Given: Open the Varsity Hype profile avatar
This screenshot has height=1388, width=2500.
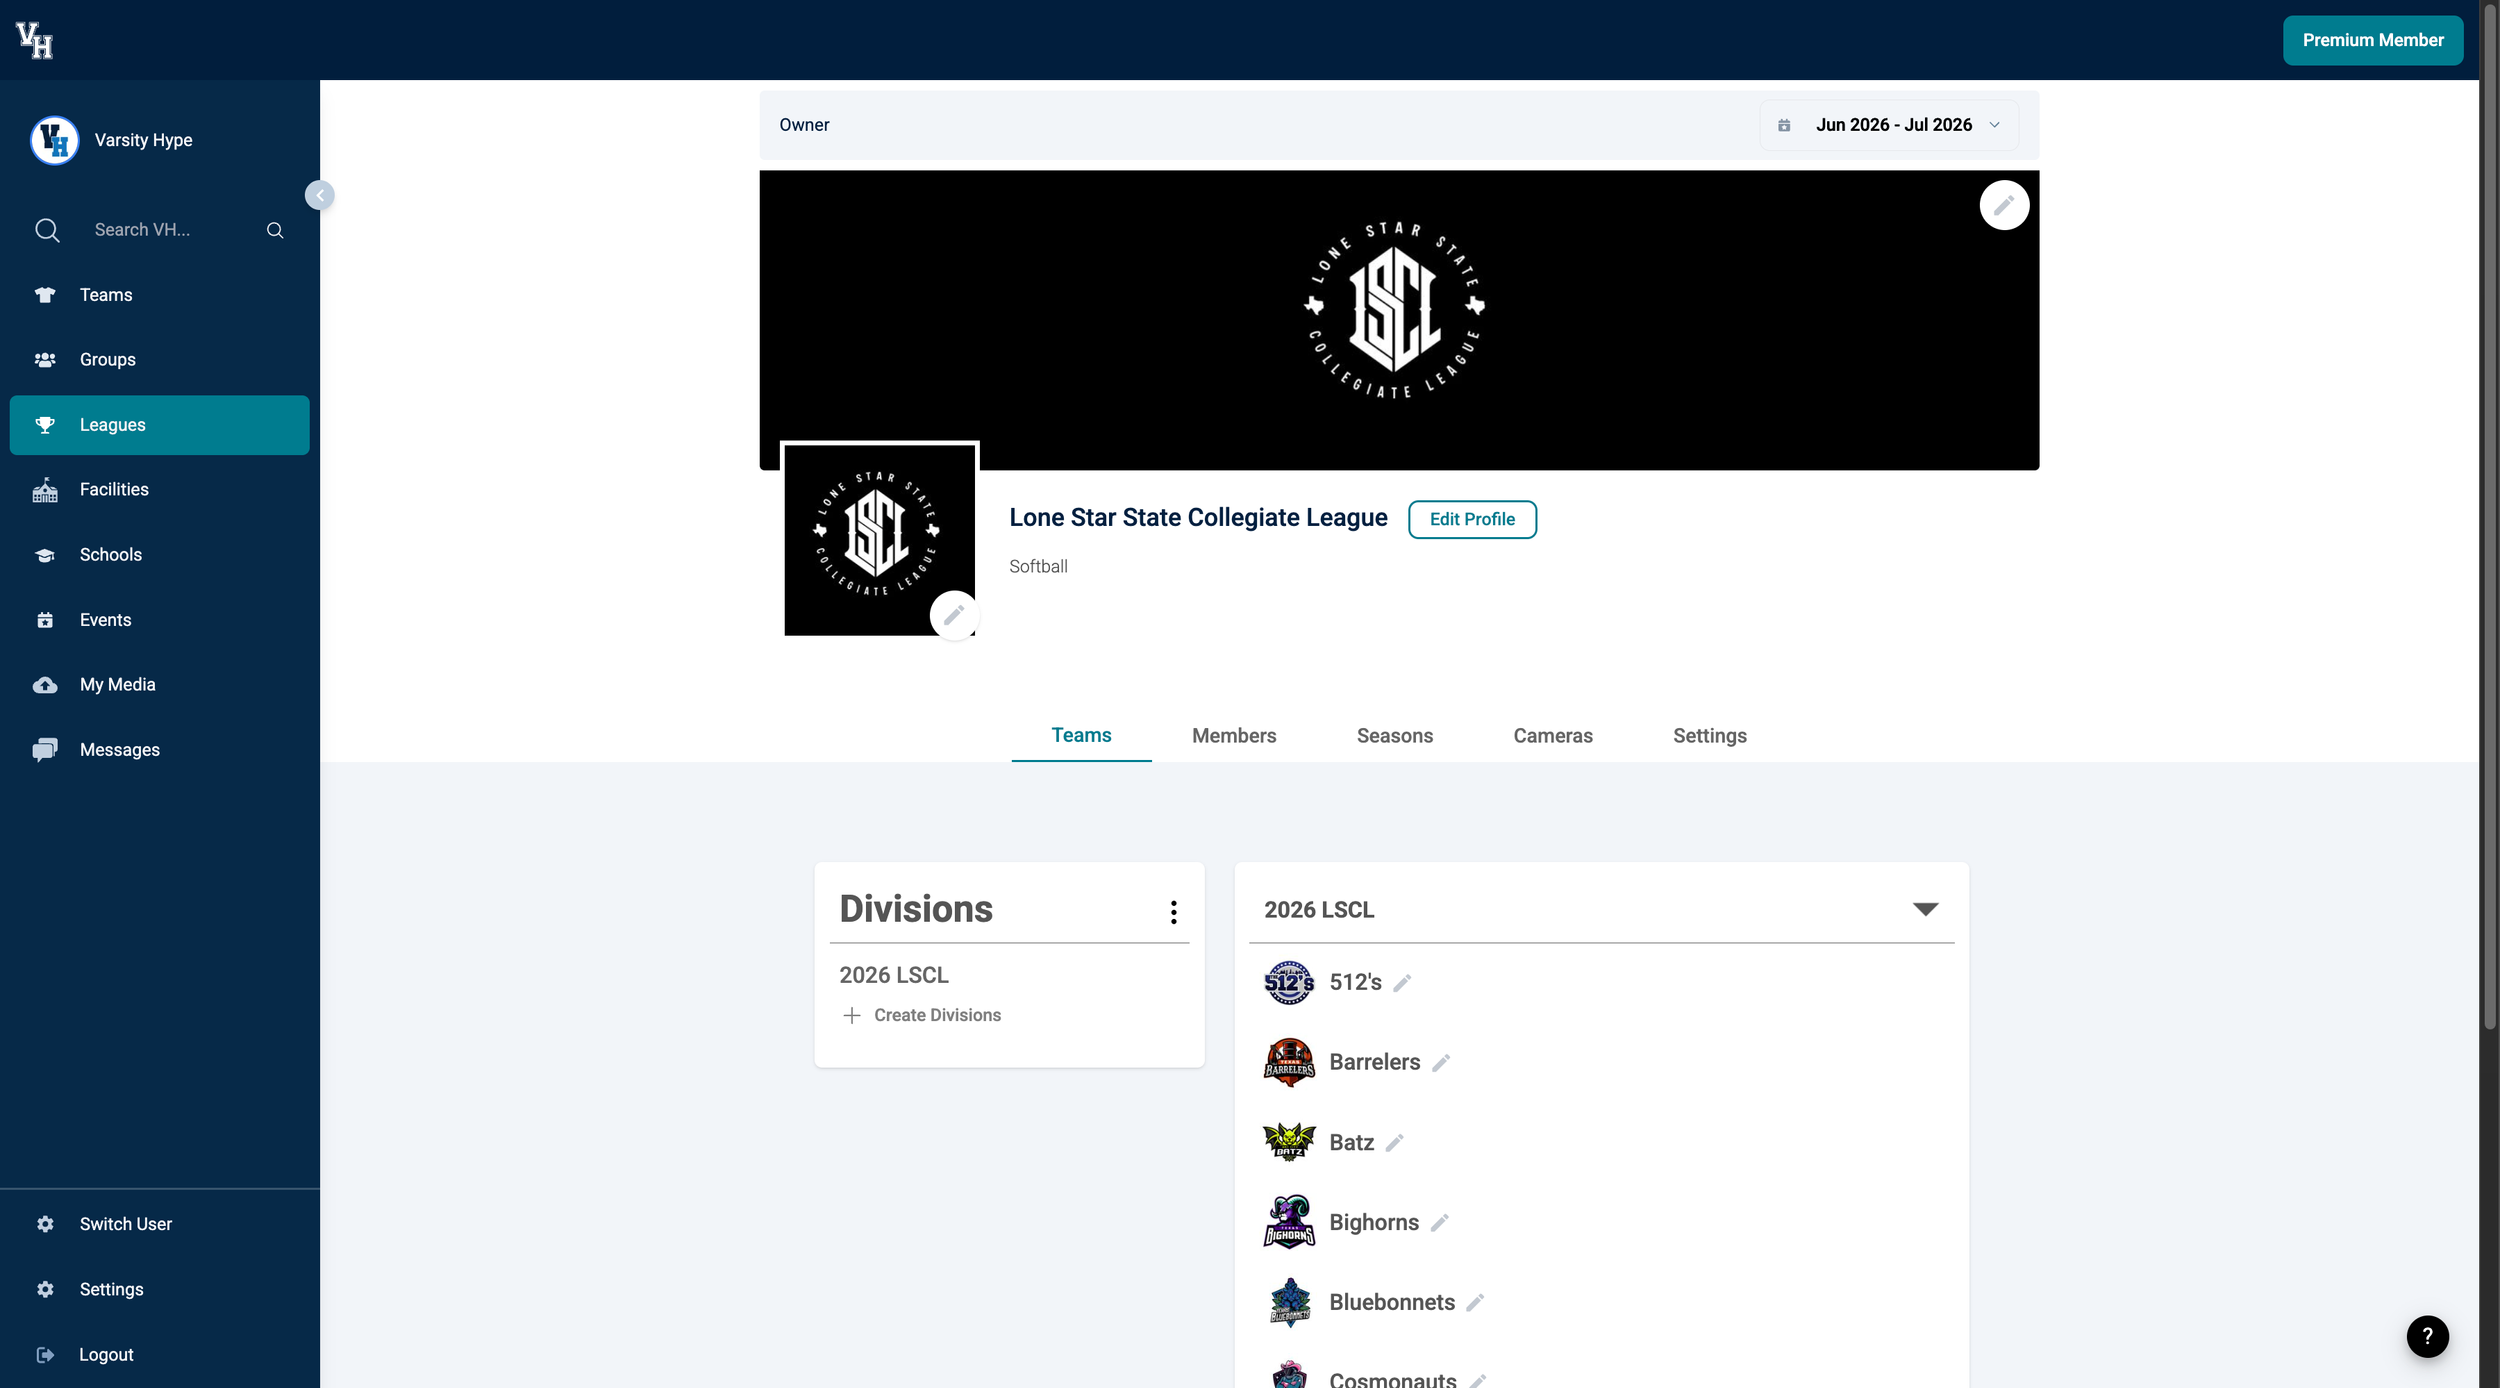Looking at the screenshot, I should click(x=54, y=140).
